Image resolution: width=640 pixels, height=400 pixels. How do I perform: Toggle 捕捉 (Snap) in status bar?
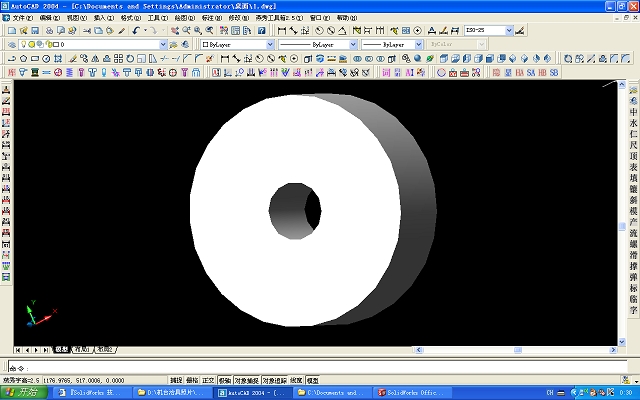pyautogui.click(x=176, y=380)
